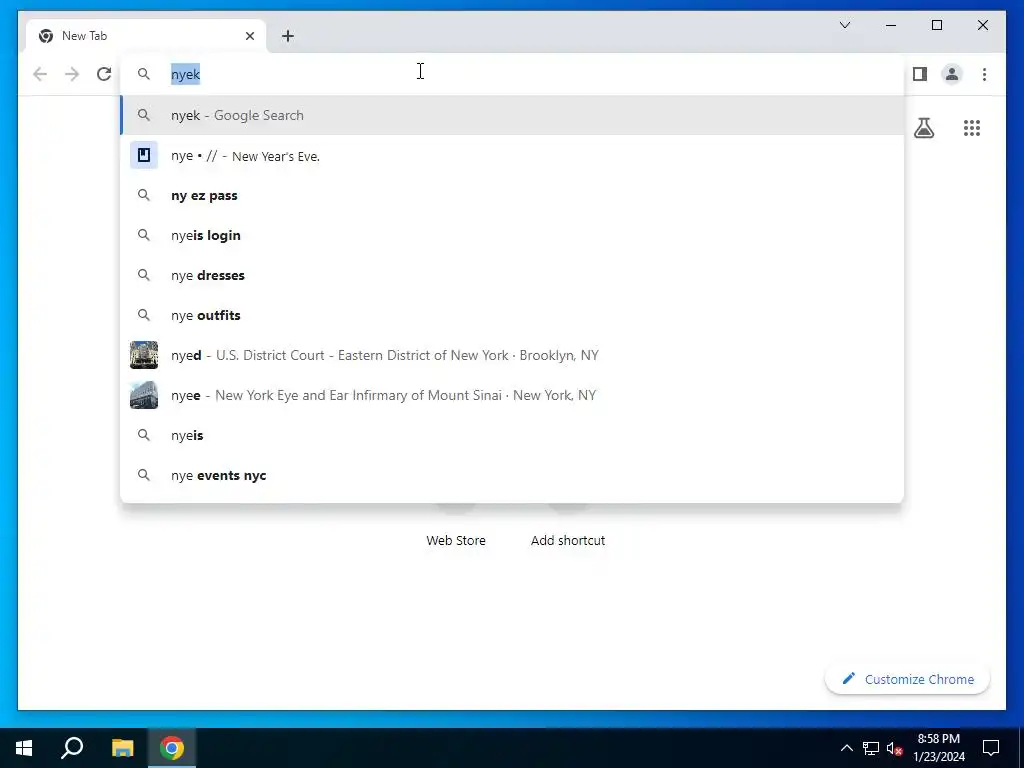This screenshot has height=768, width=1024.
Task: Show hidden system tray icons
Action: pyautogui.click(x=846, y=748)
